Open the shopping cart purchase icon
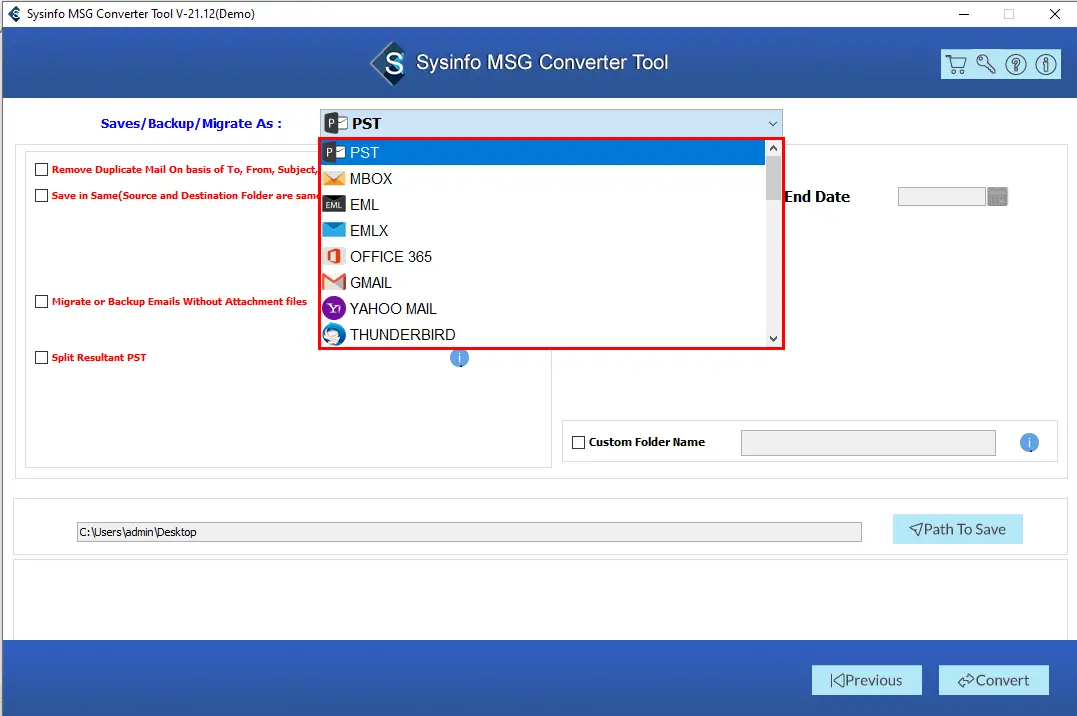Screen dimensions: 1077x716 [x=955, y=65]
